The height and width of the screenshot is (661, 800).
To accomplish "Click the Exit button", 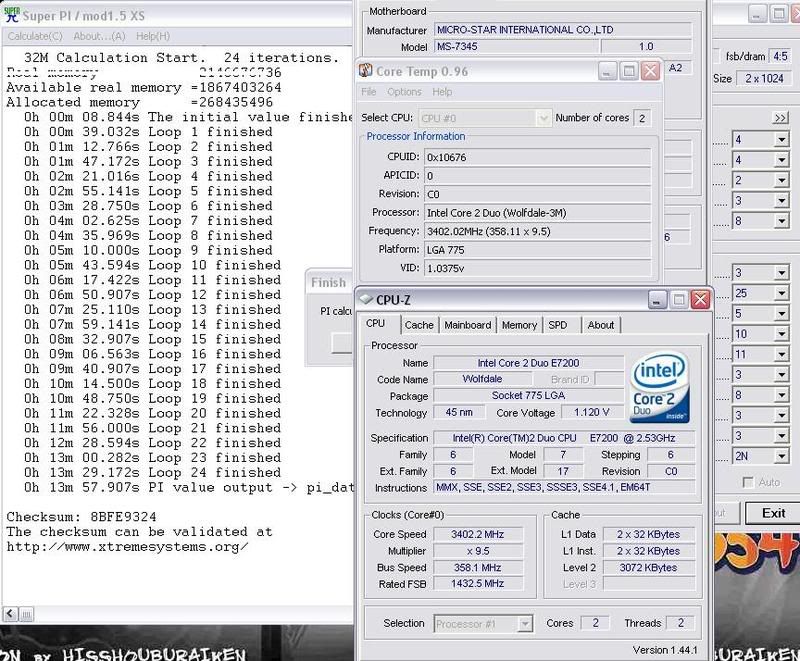I will click(x=773, y=513).
